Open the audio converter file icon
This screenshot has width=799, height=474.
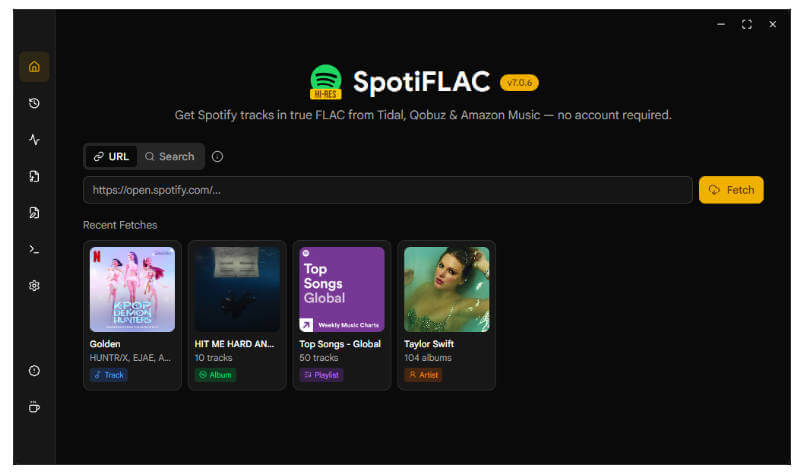[34, 176]
